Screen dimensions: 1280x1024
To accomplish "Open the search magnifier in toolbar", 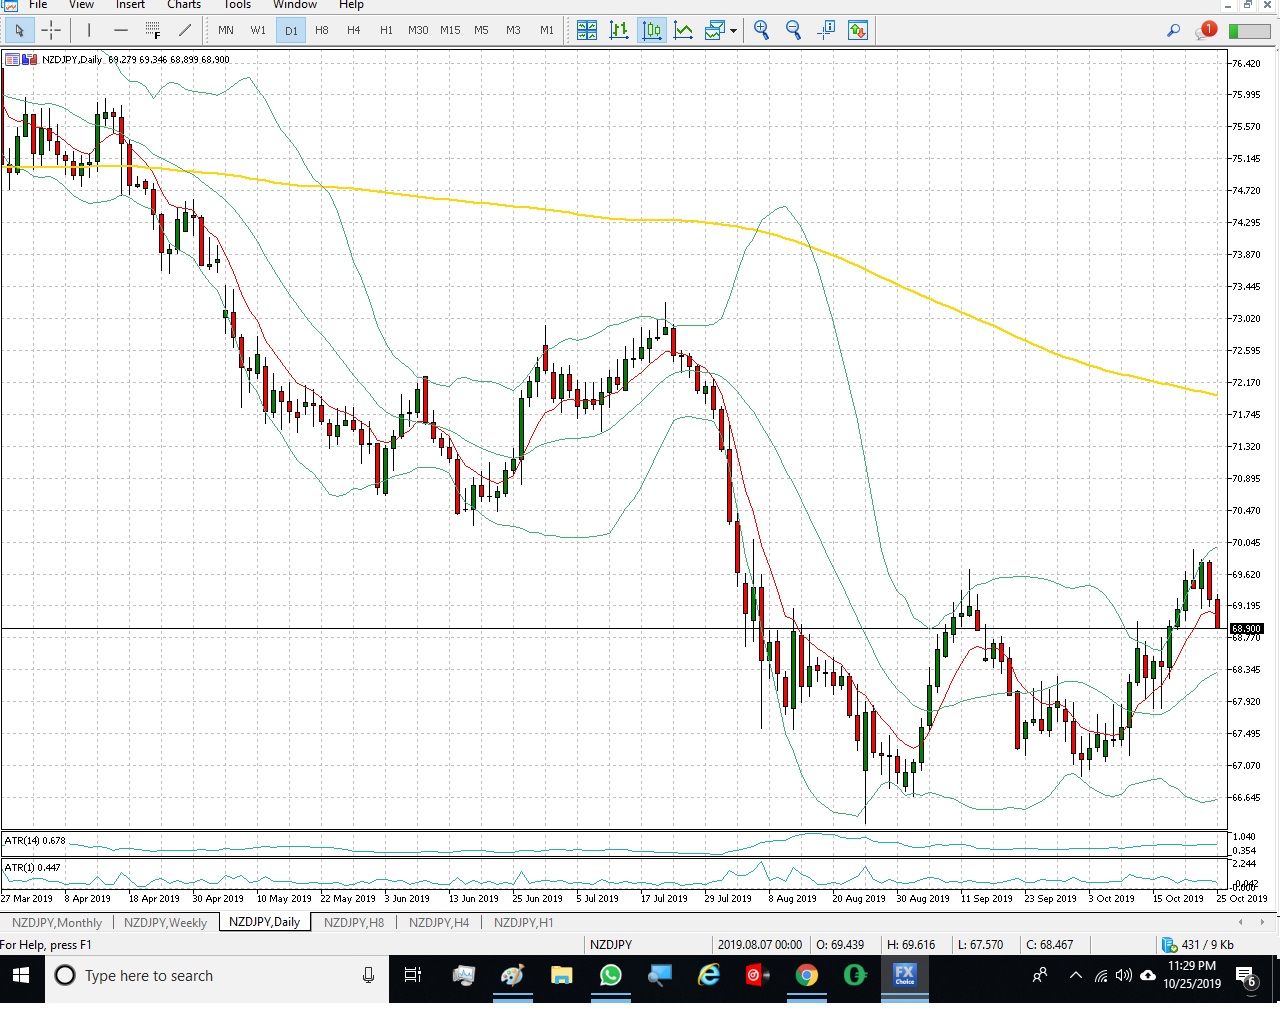I will 1173,30.
